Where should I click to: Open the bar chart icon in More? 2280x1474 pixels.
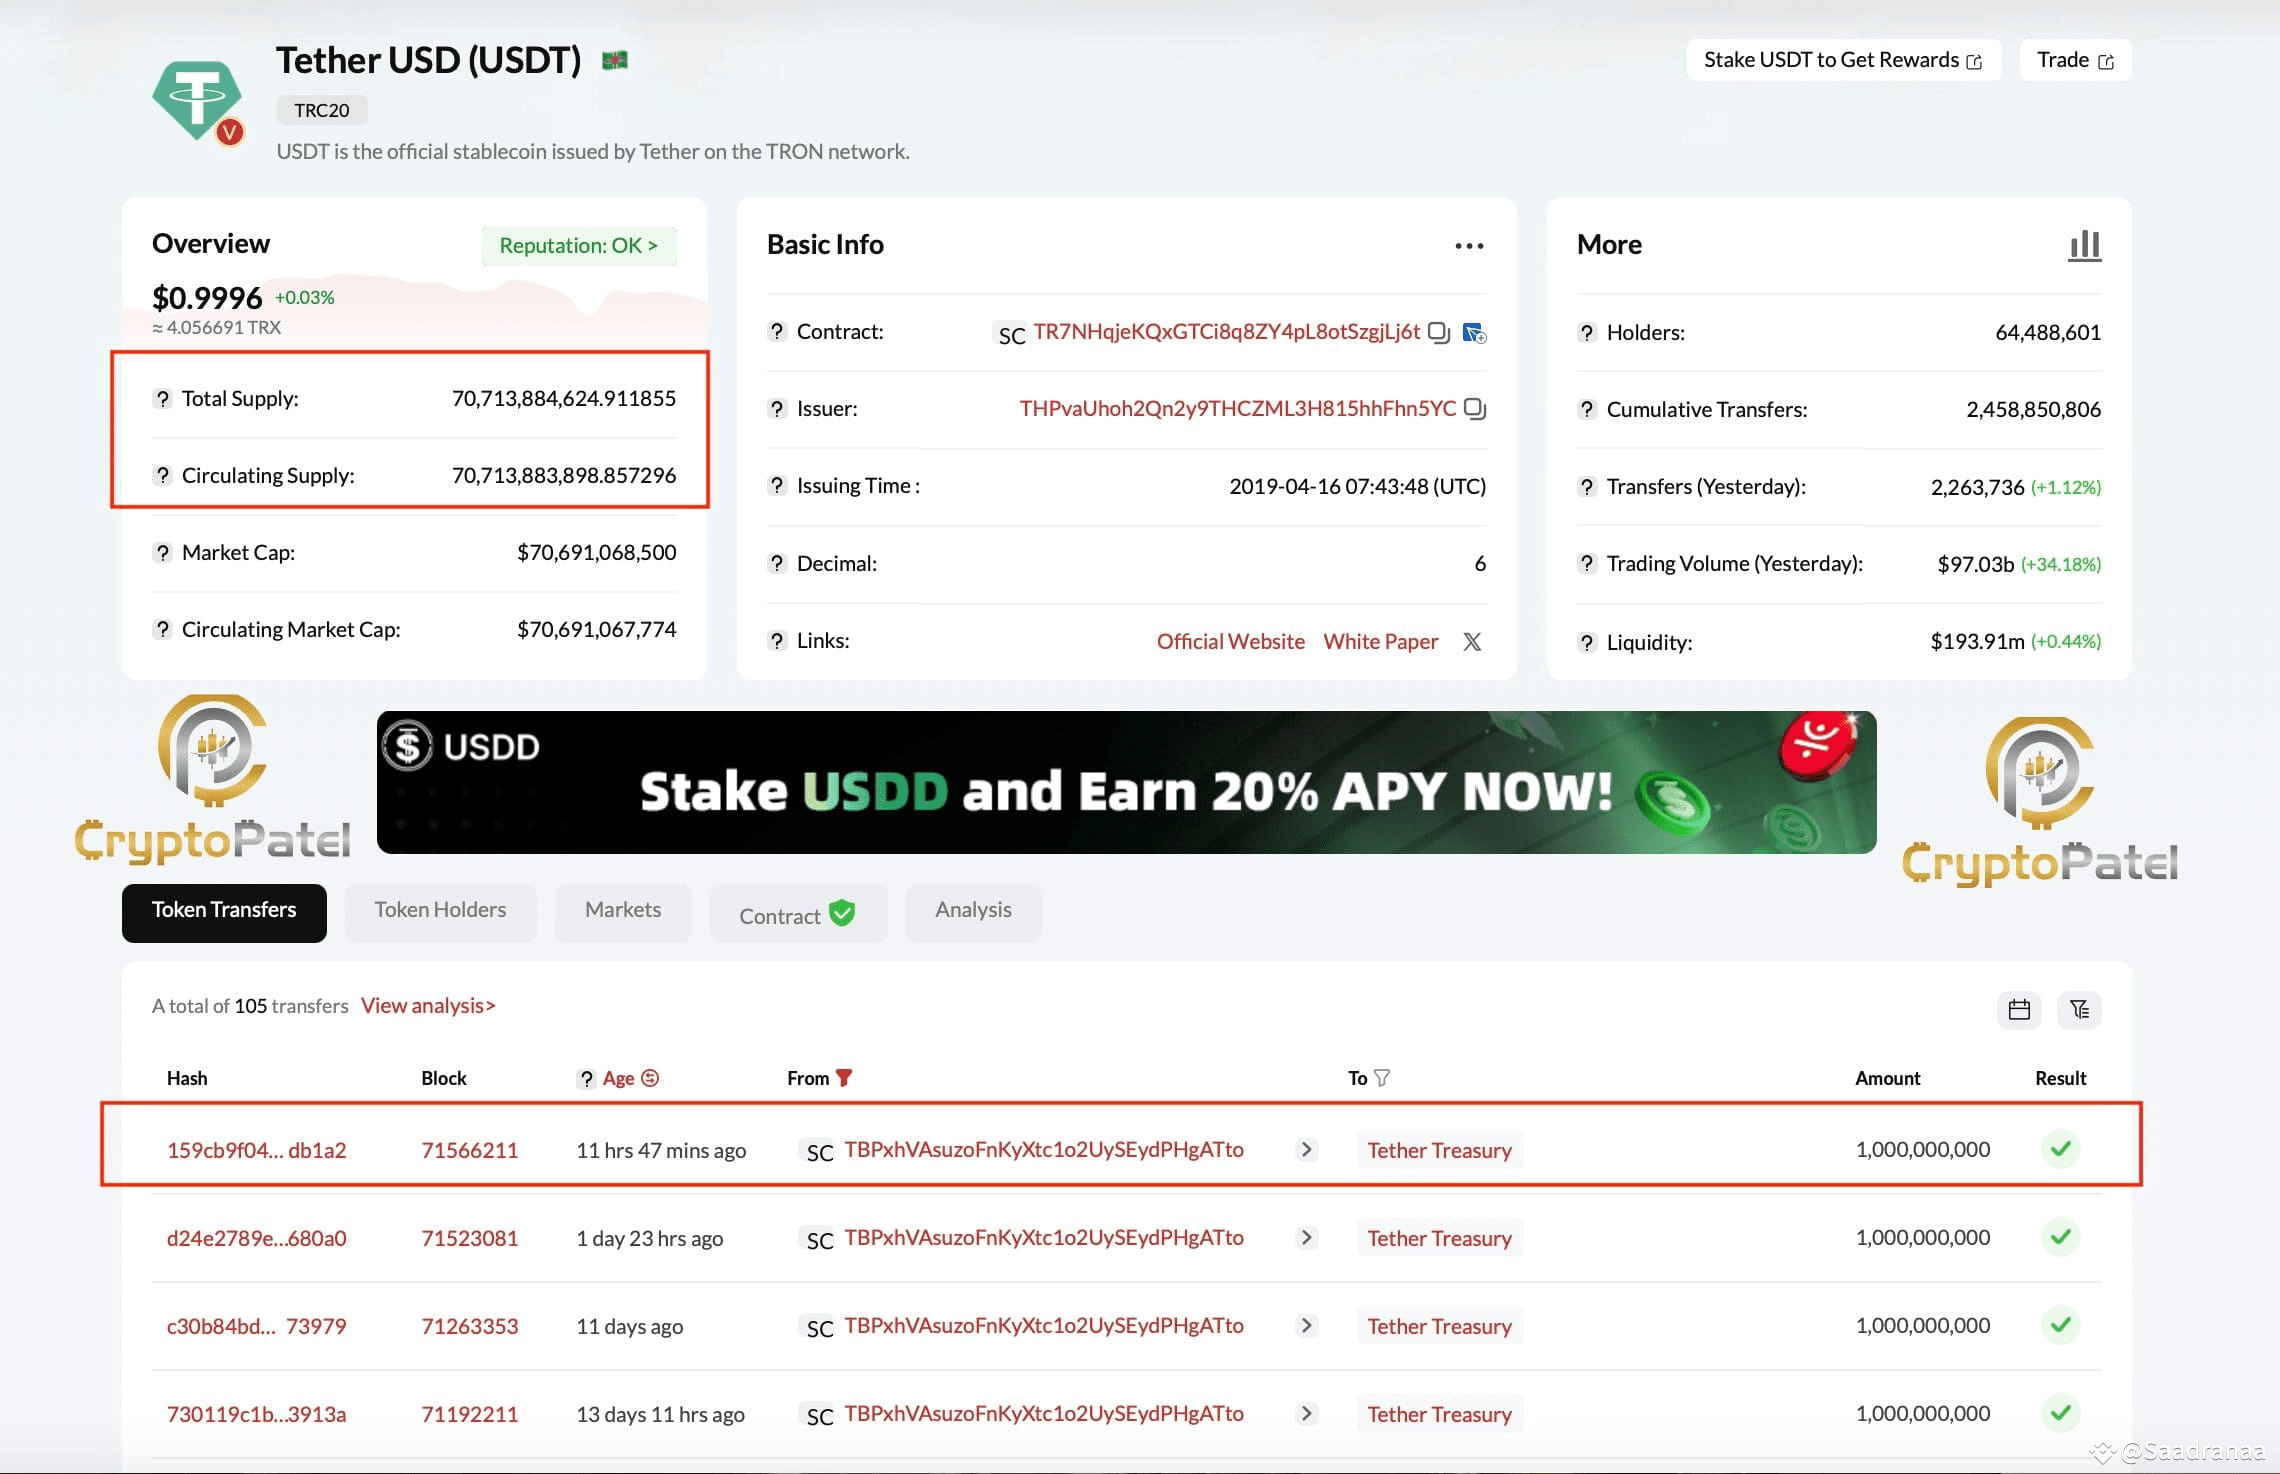point(2085,245)
